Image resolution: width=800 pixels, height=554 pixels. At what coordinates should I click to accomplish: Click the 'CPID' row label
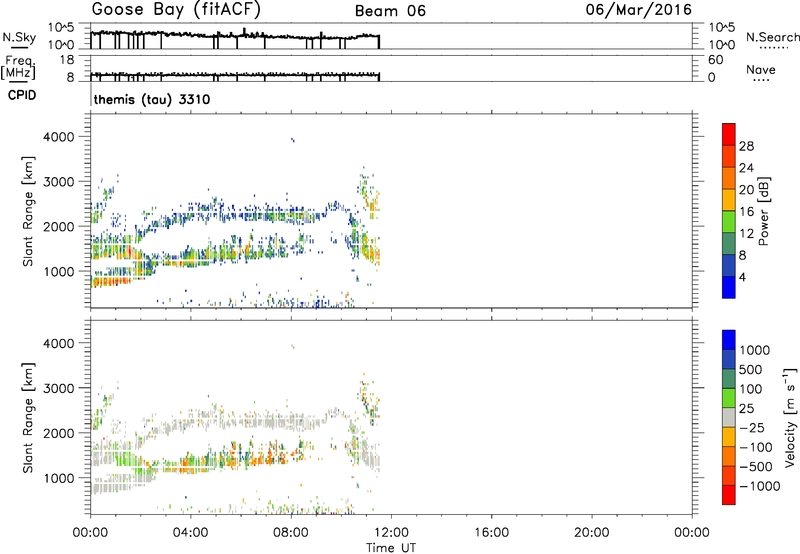22,95
